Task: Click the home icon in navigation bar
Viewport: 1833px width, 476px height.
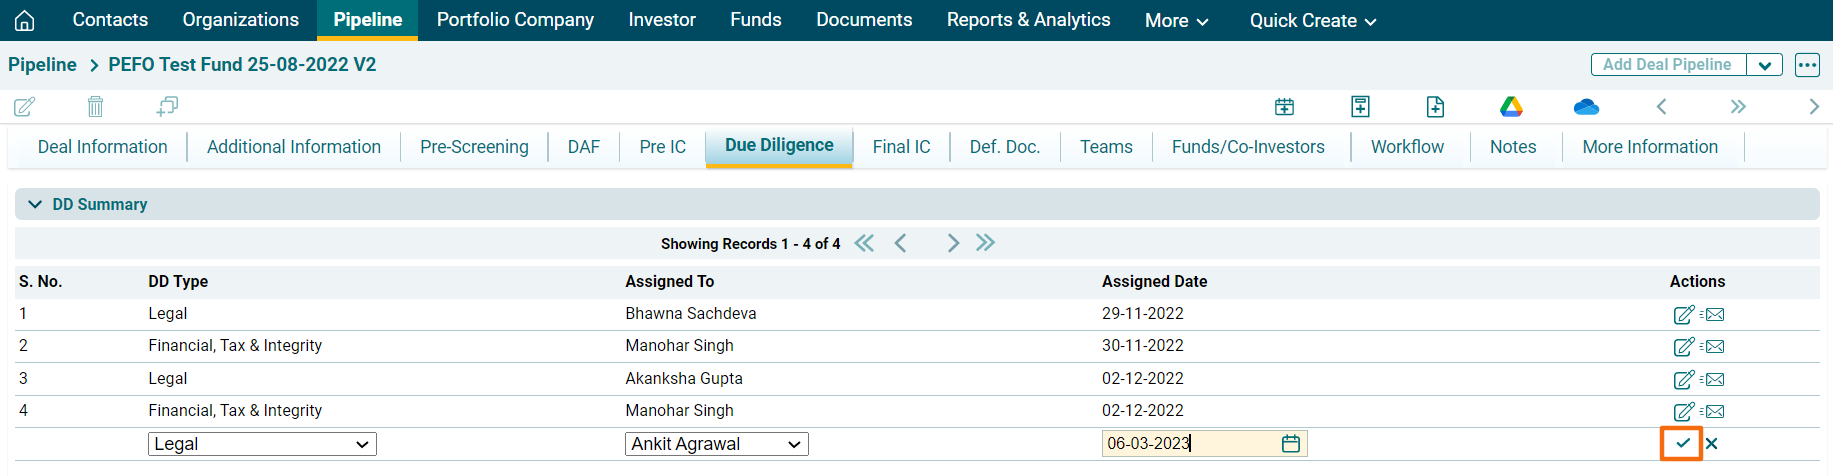Action: 25,20
